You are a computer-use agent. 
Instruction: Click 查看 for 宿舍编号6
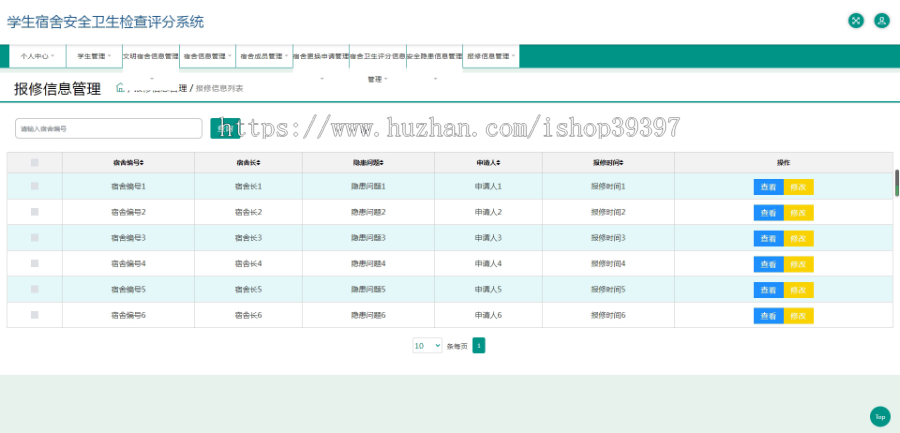[769, 316]
